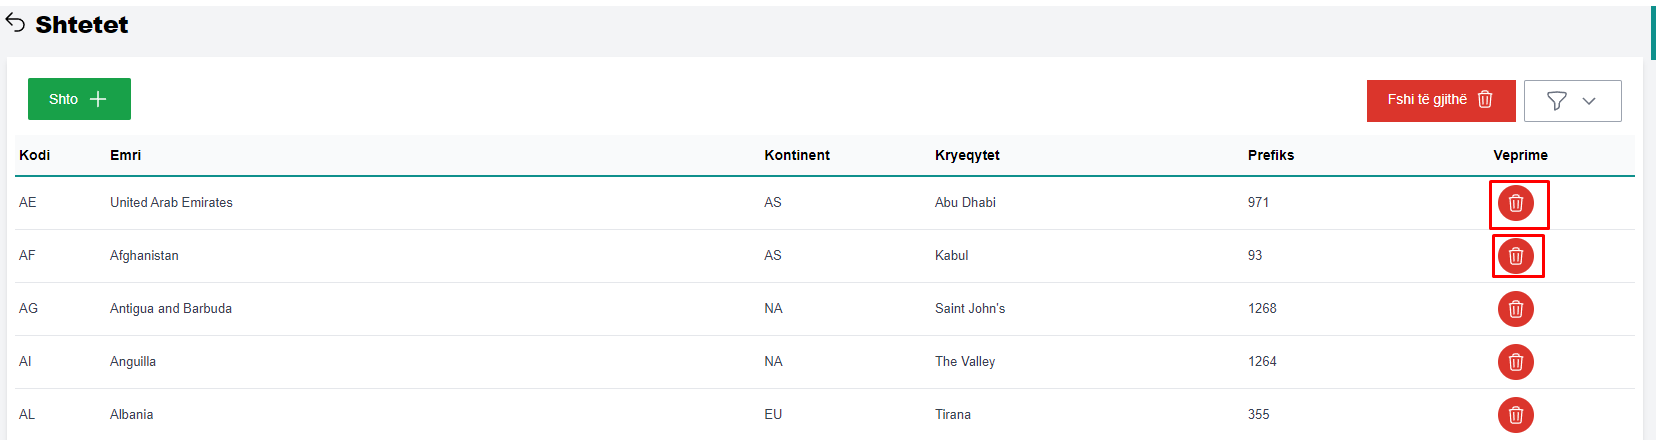
Task: Expand the chevron beside the filter
Action: click(x=1589, y=101)
